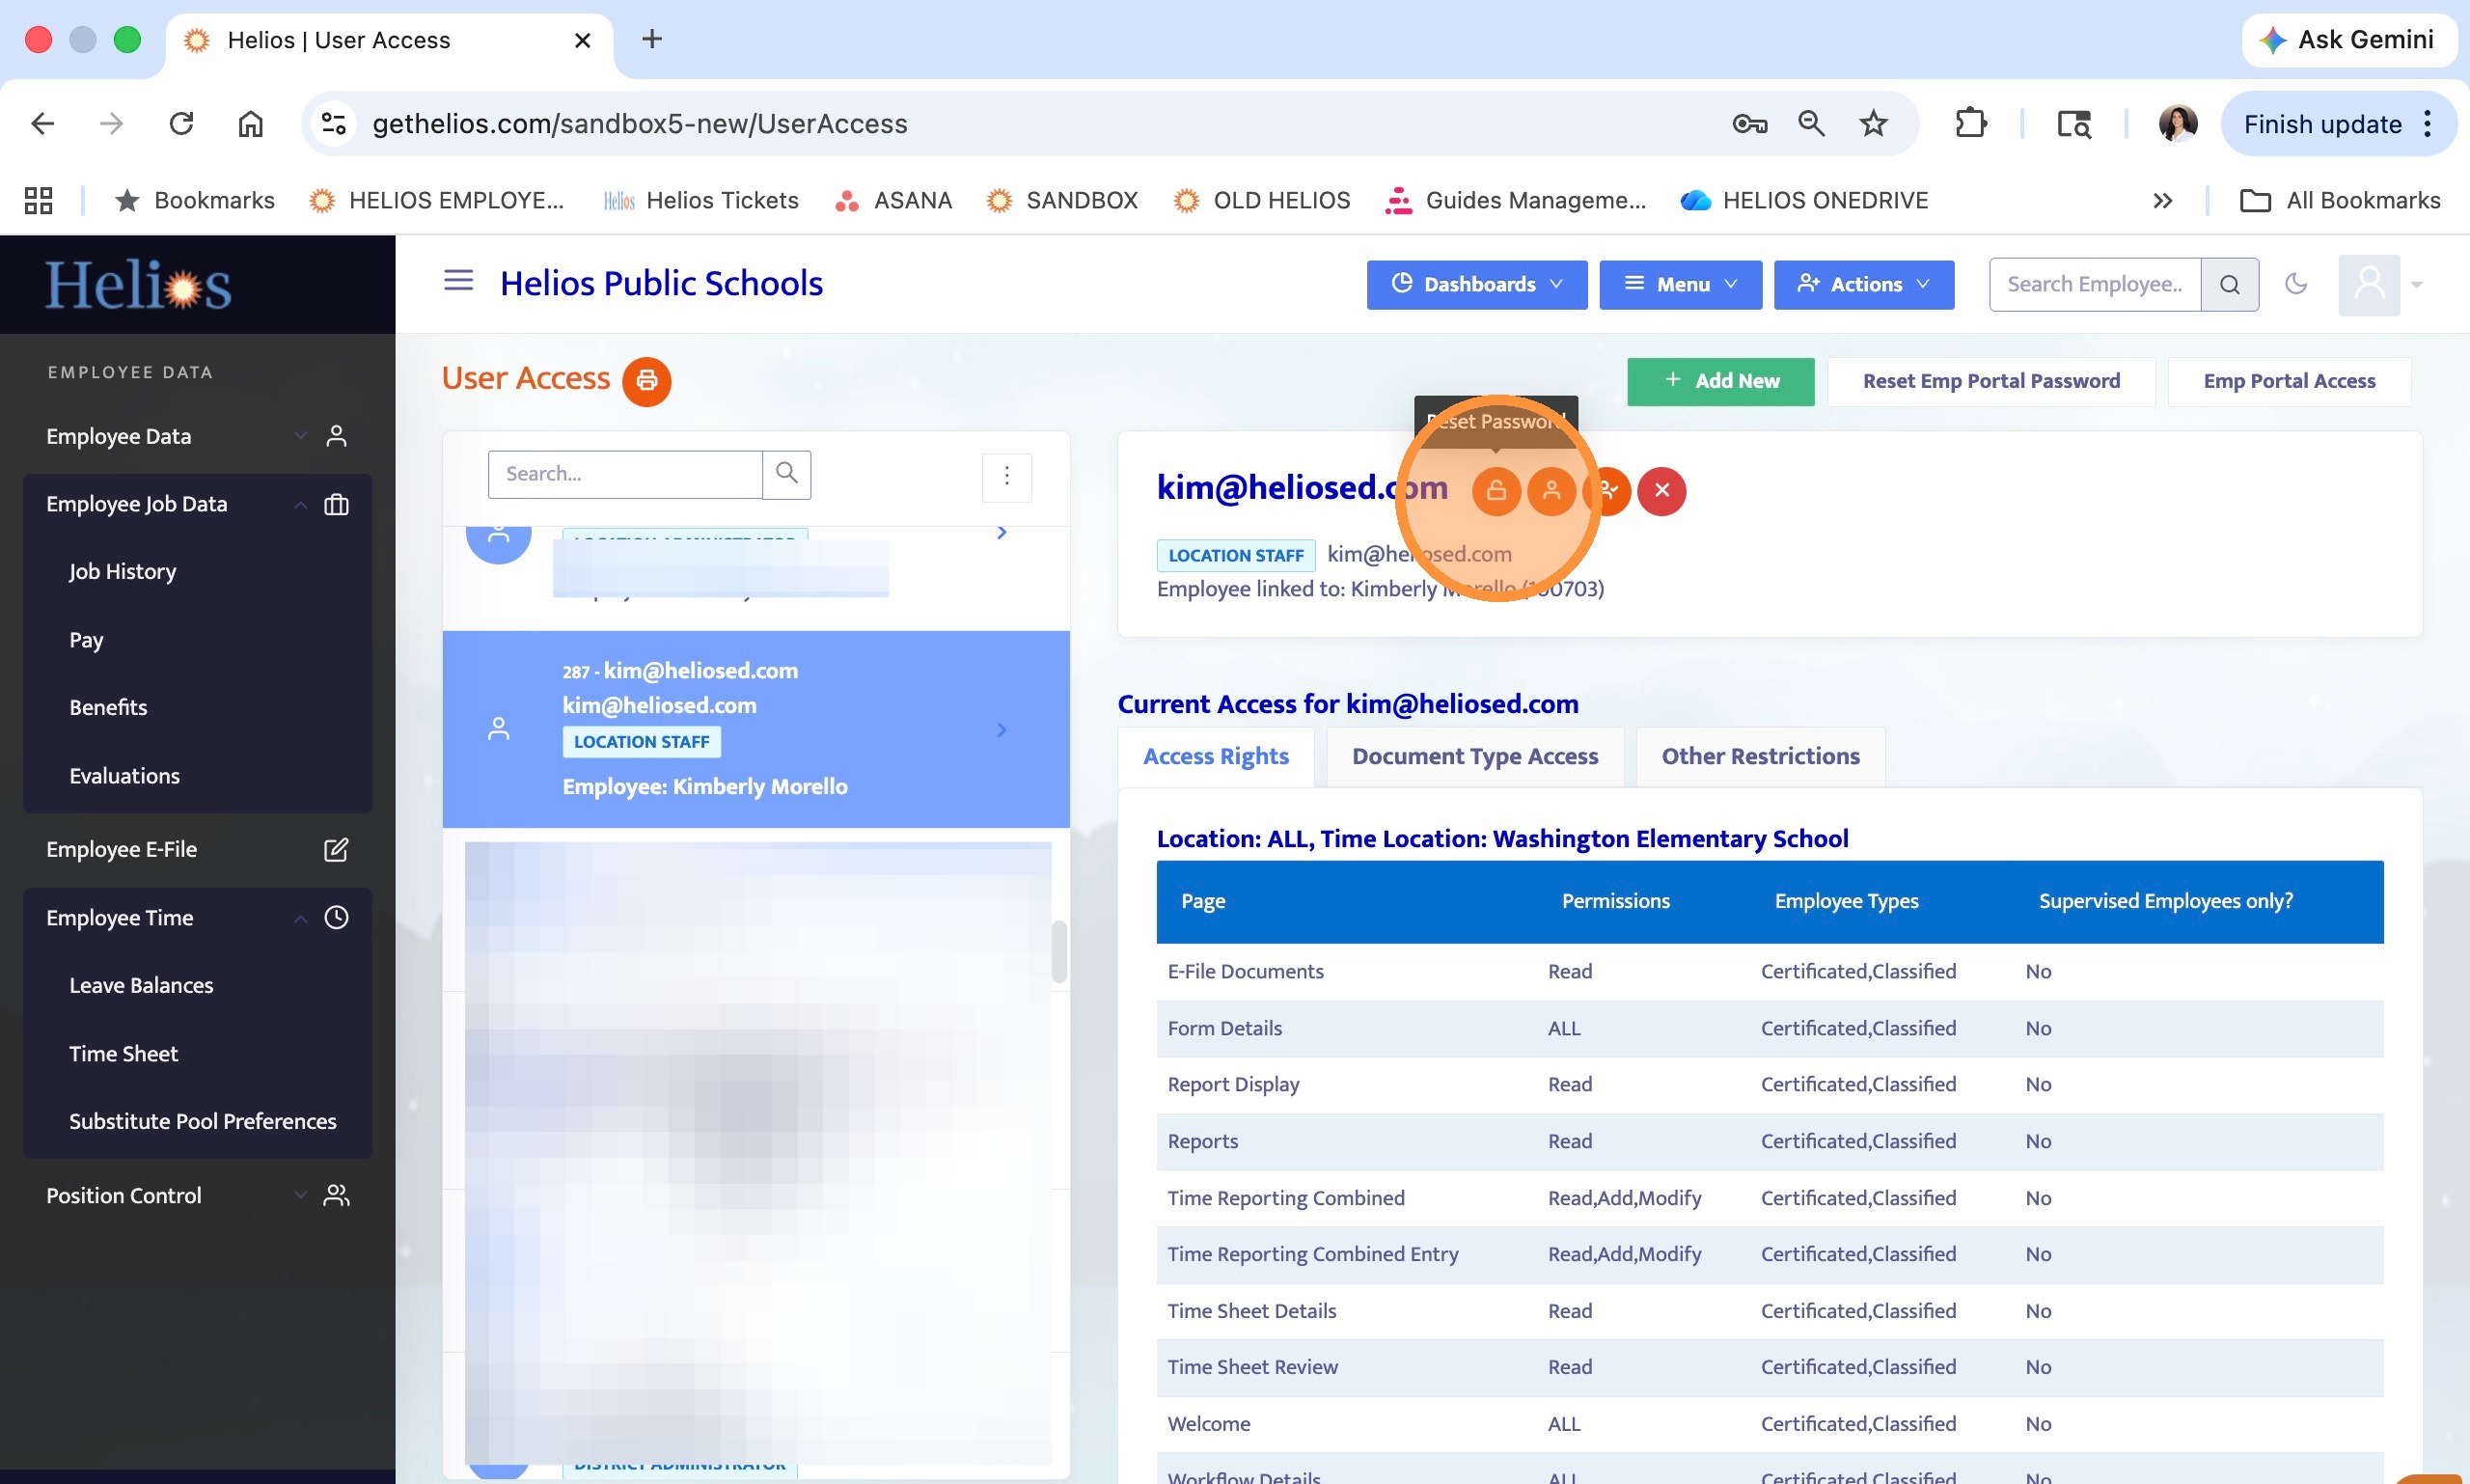The width and height of the screenshot is (2470, 1484).
Task: Click the Emp Portal Access button
Action: pyautogui.click(x=2288, y=381)
